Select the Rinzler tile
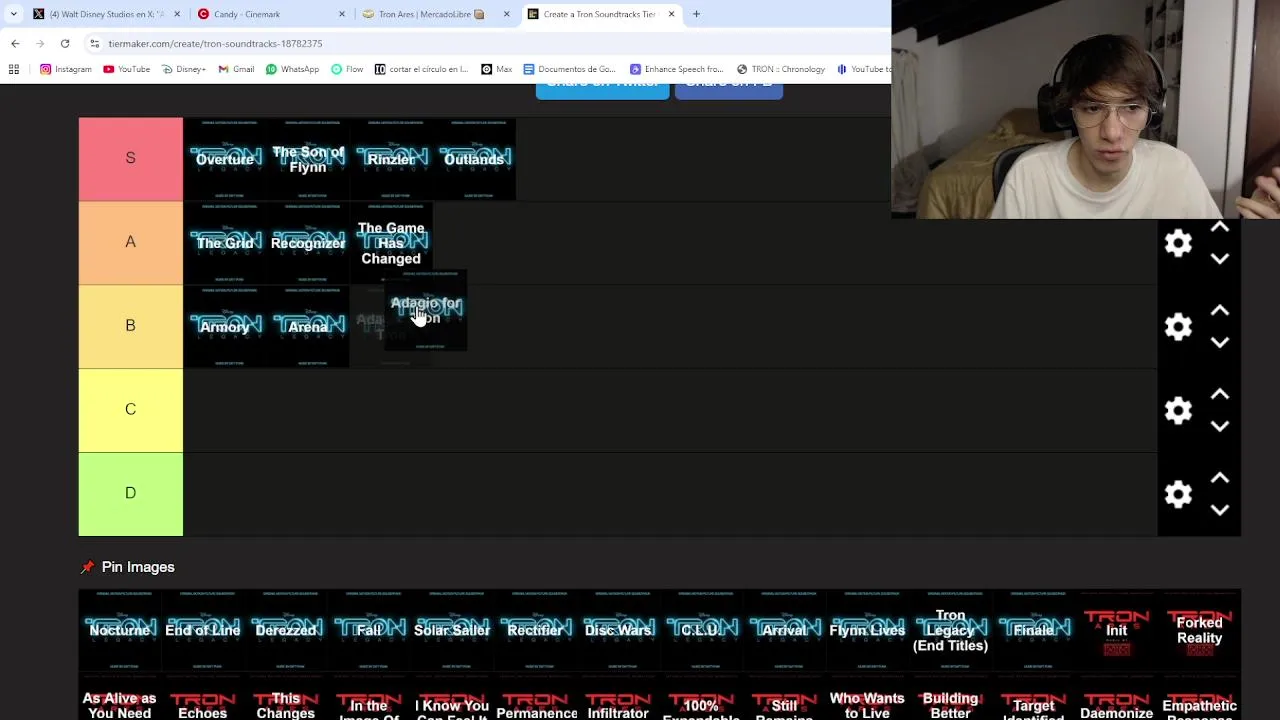This screenshot has height=720, width=1280. point(391,159)
